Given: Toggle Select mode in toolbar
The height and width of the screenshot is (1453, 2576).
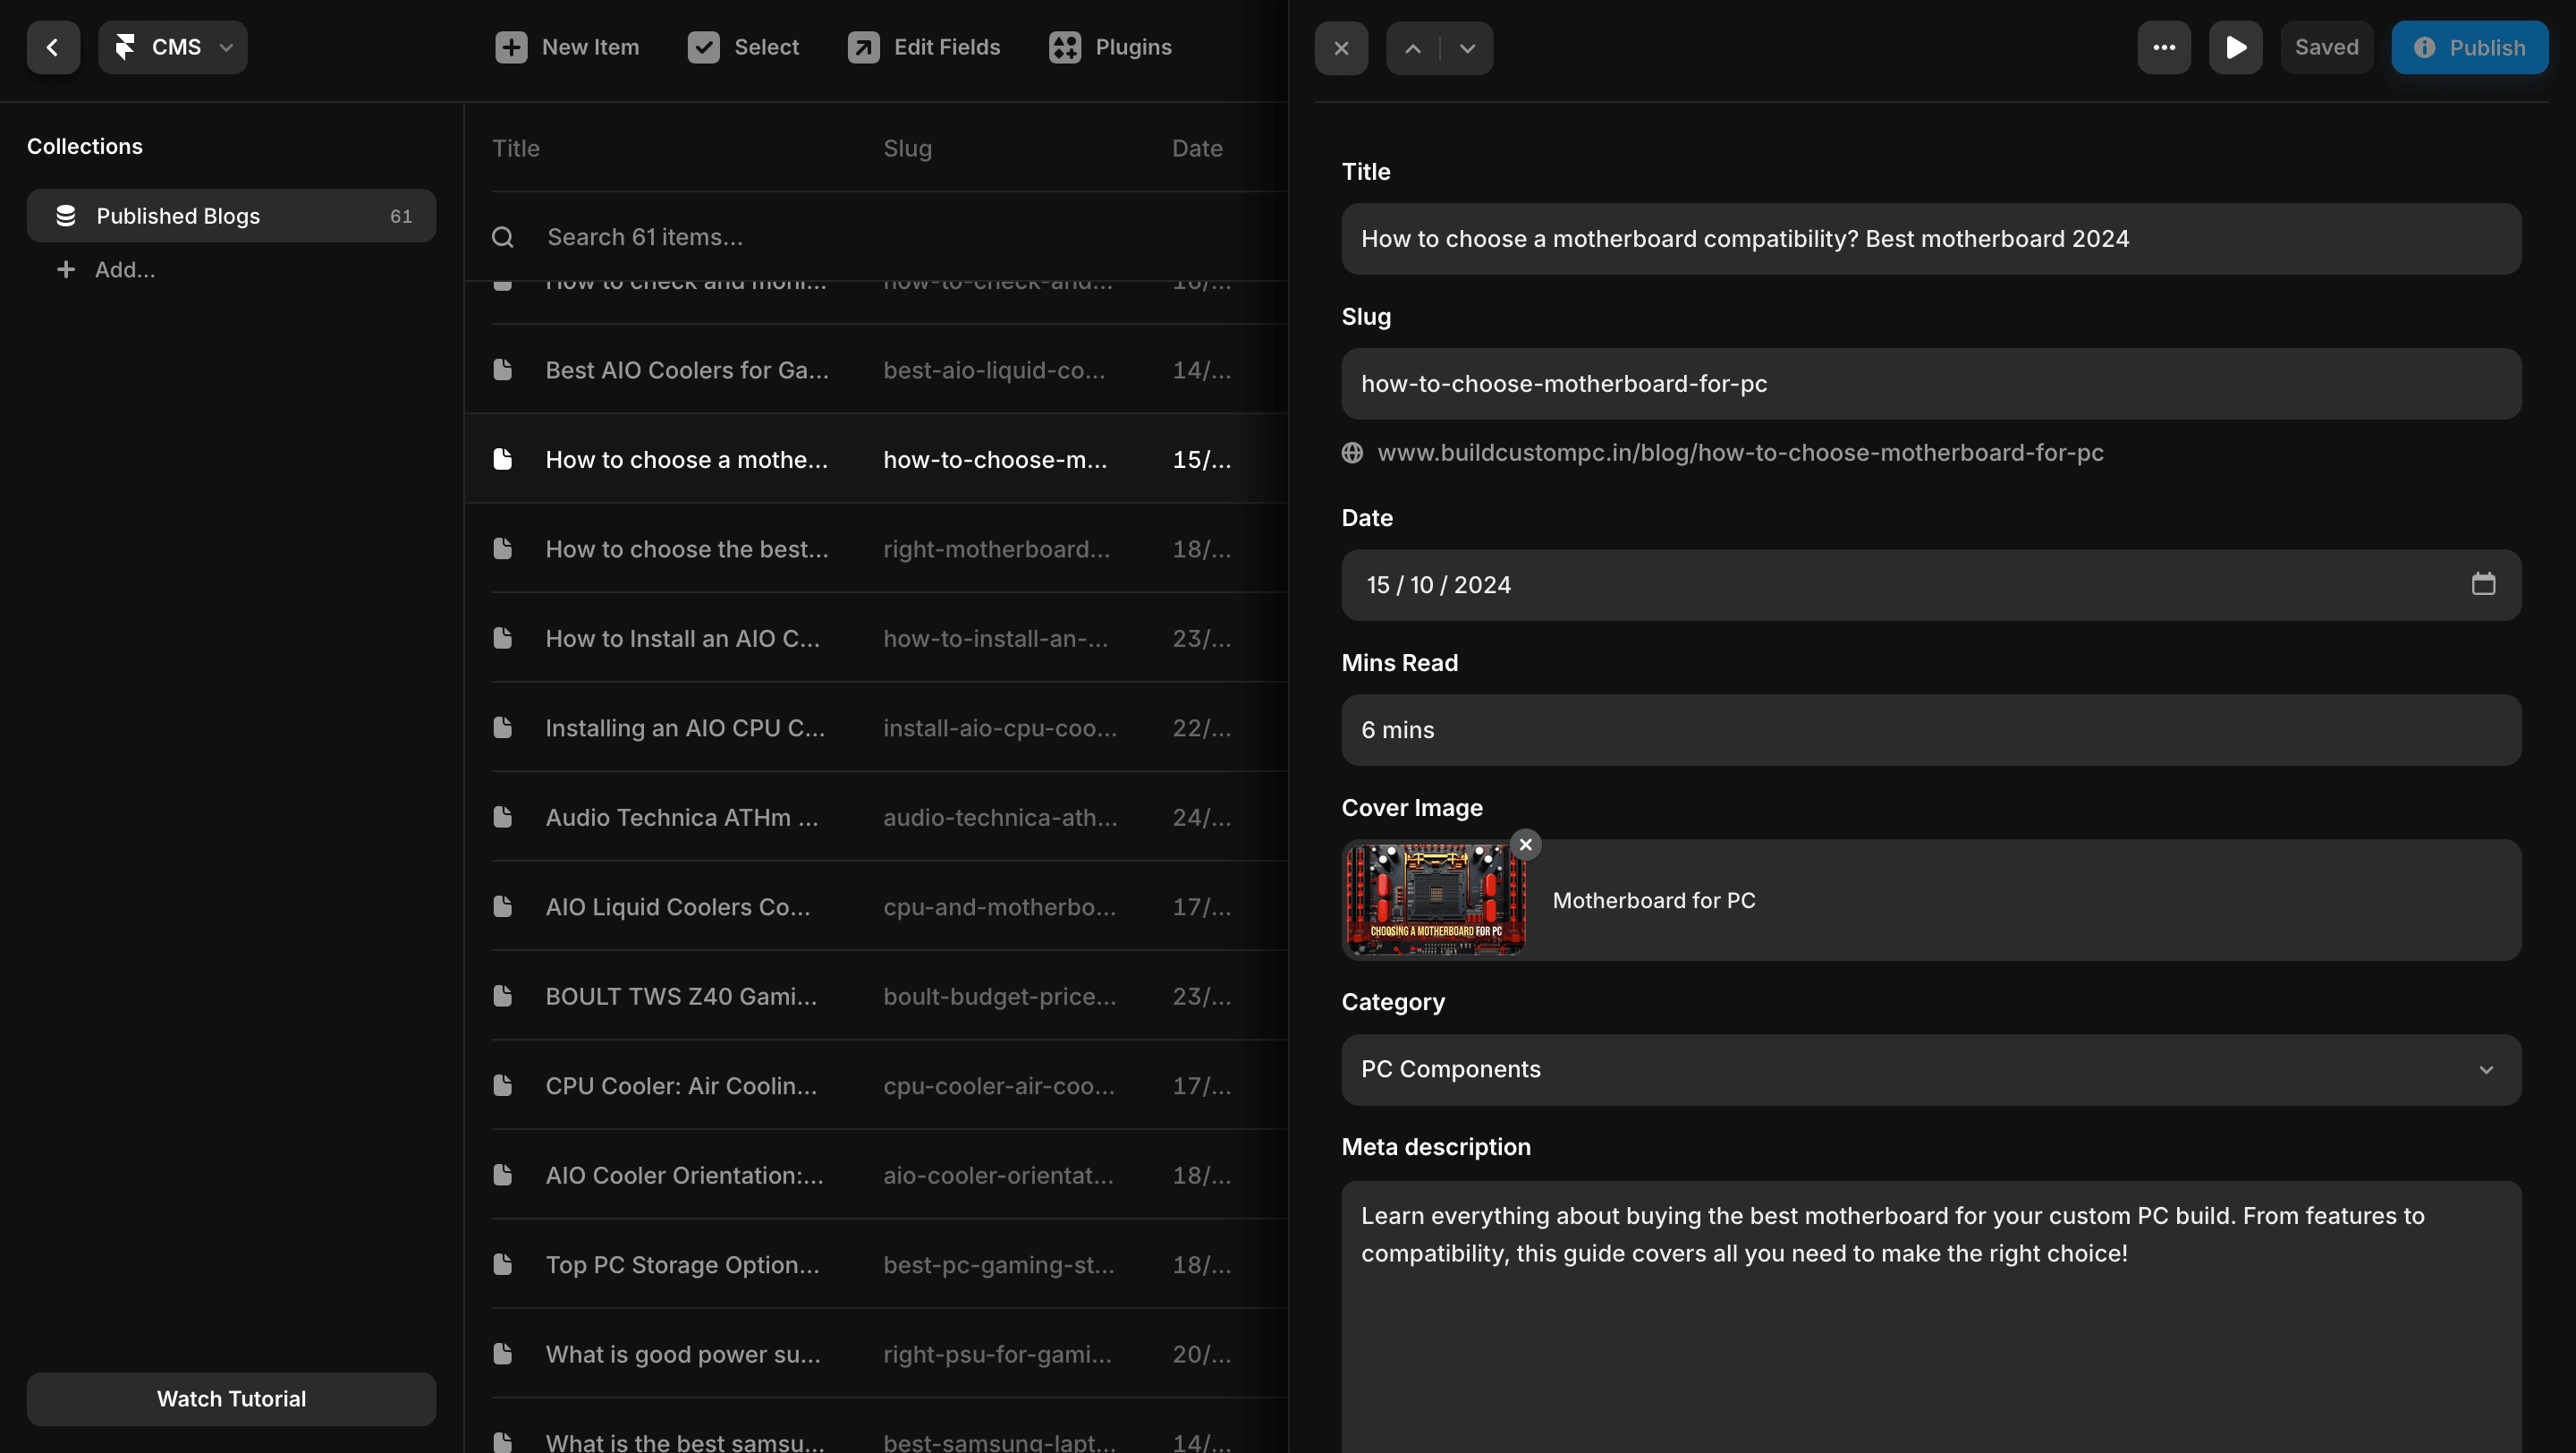Looking at the screenshot, I should point(743,47).
